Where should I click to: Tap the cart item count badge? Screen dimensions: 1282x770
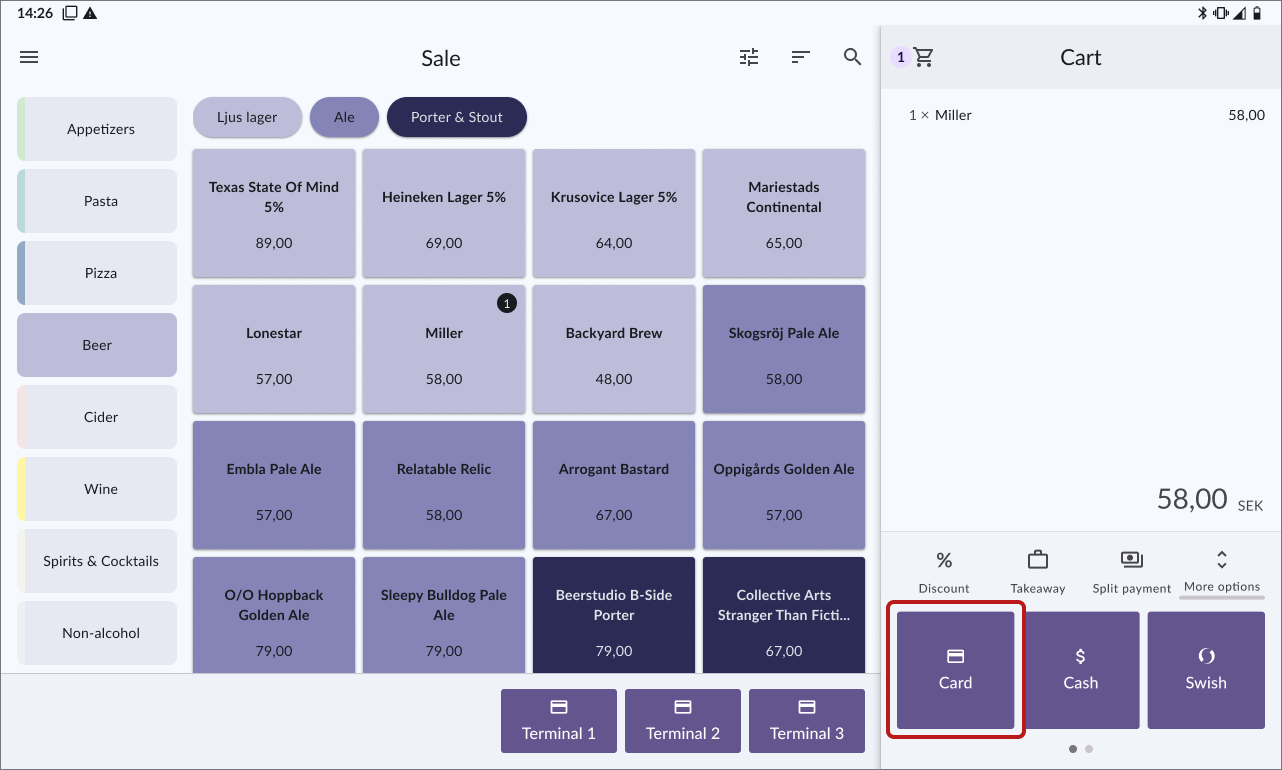pos(900,58)
